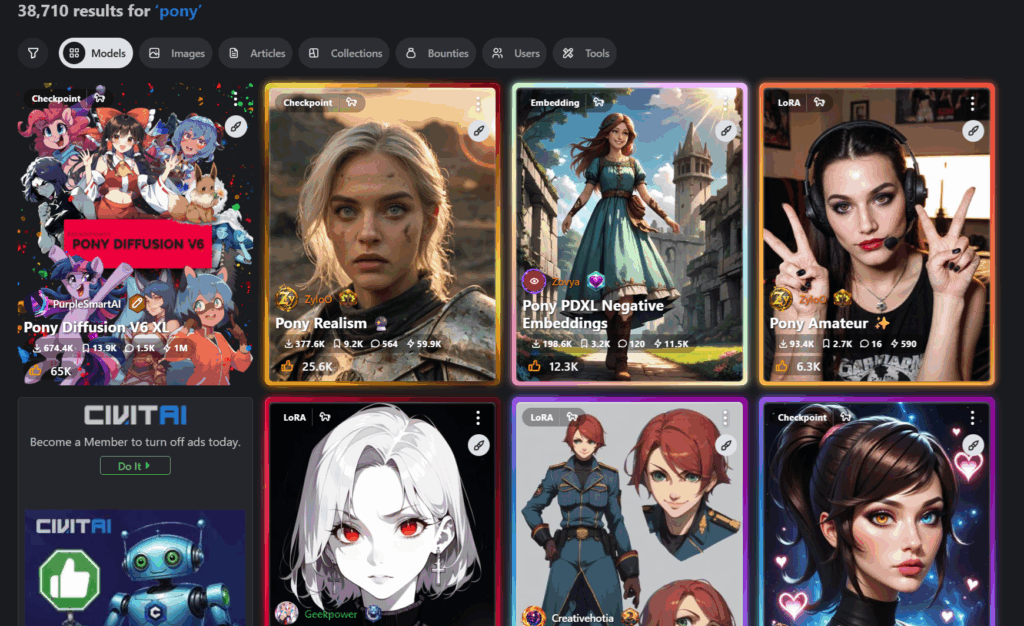This screenshot has width=1024, height=626.
Task: Click the '38,710 results' heading text
Action: click(x=109, y=11)
